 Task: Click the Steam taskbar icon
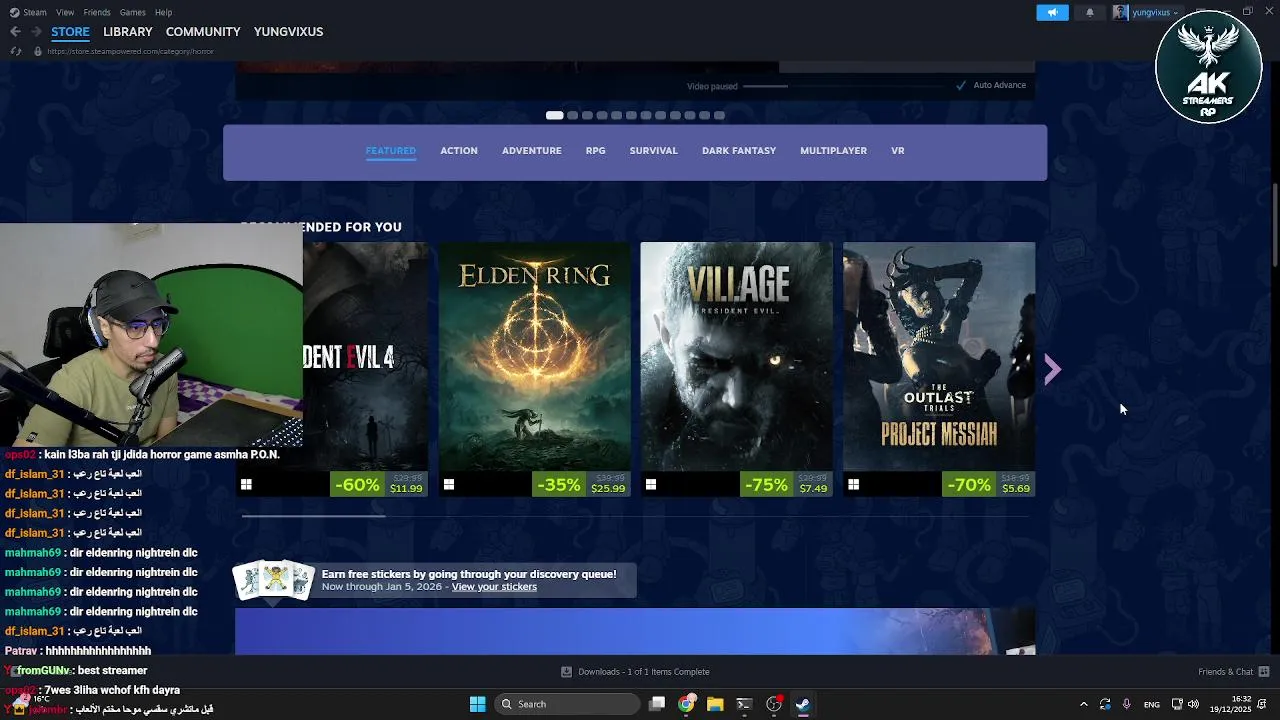pos(802,704)
